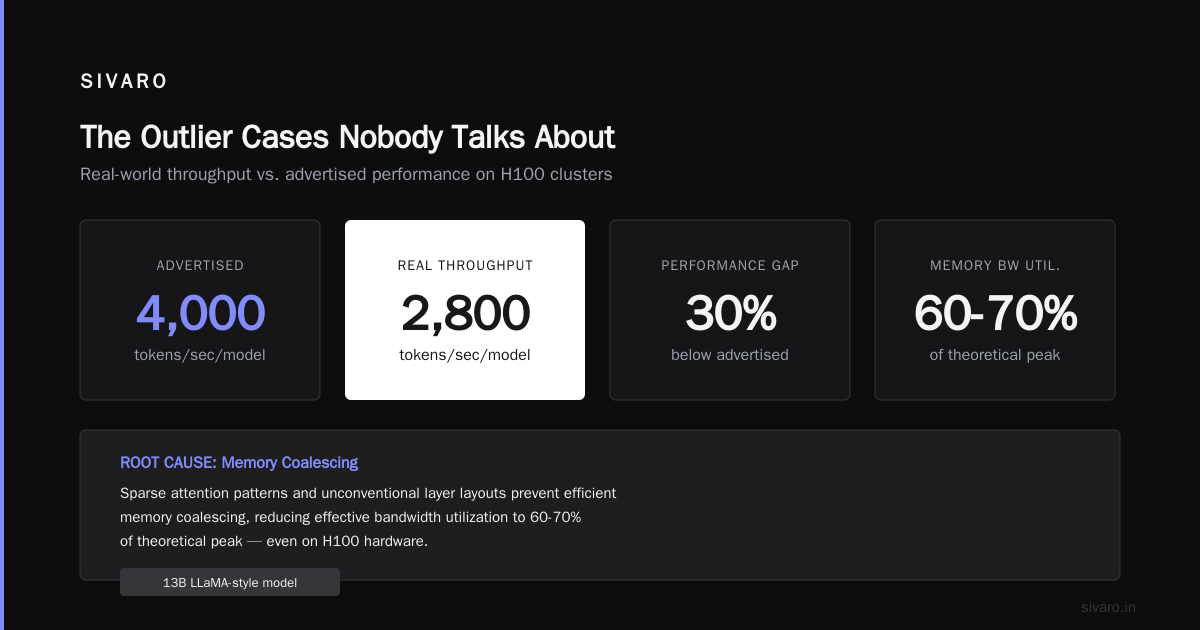Click the purple accent bar at left edge

point(2,315)
